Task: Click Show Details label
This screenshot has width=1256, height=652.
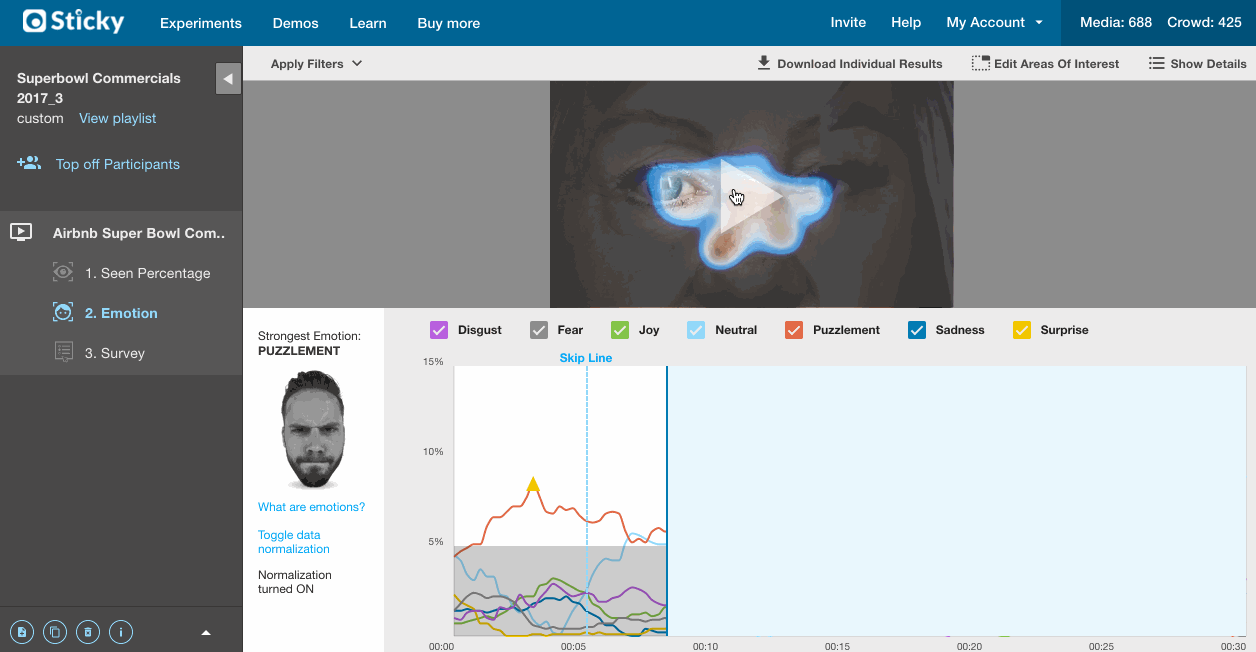Action: click(x=1209, y=64)
